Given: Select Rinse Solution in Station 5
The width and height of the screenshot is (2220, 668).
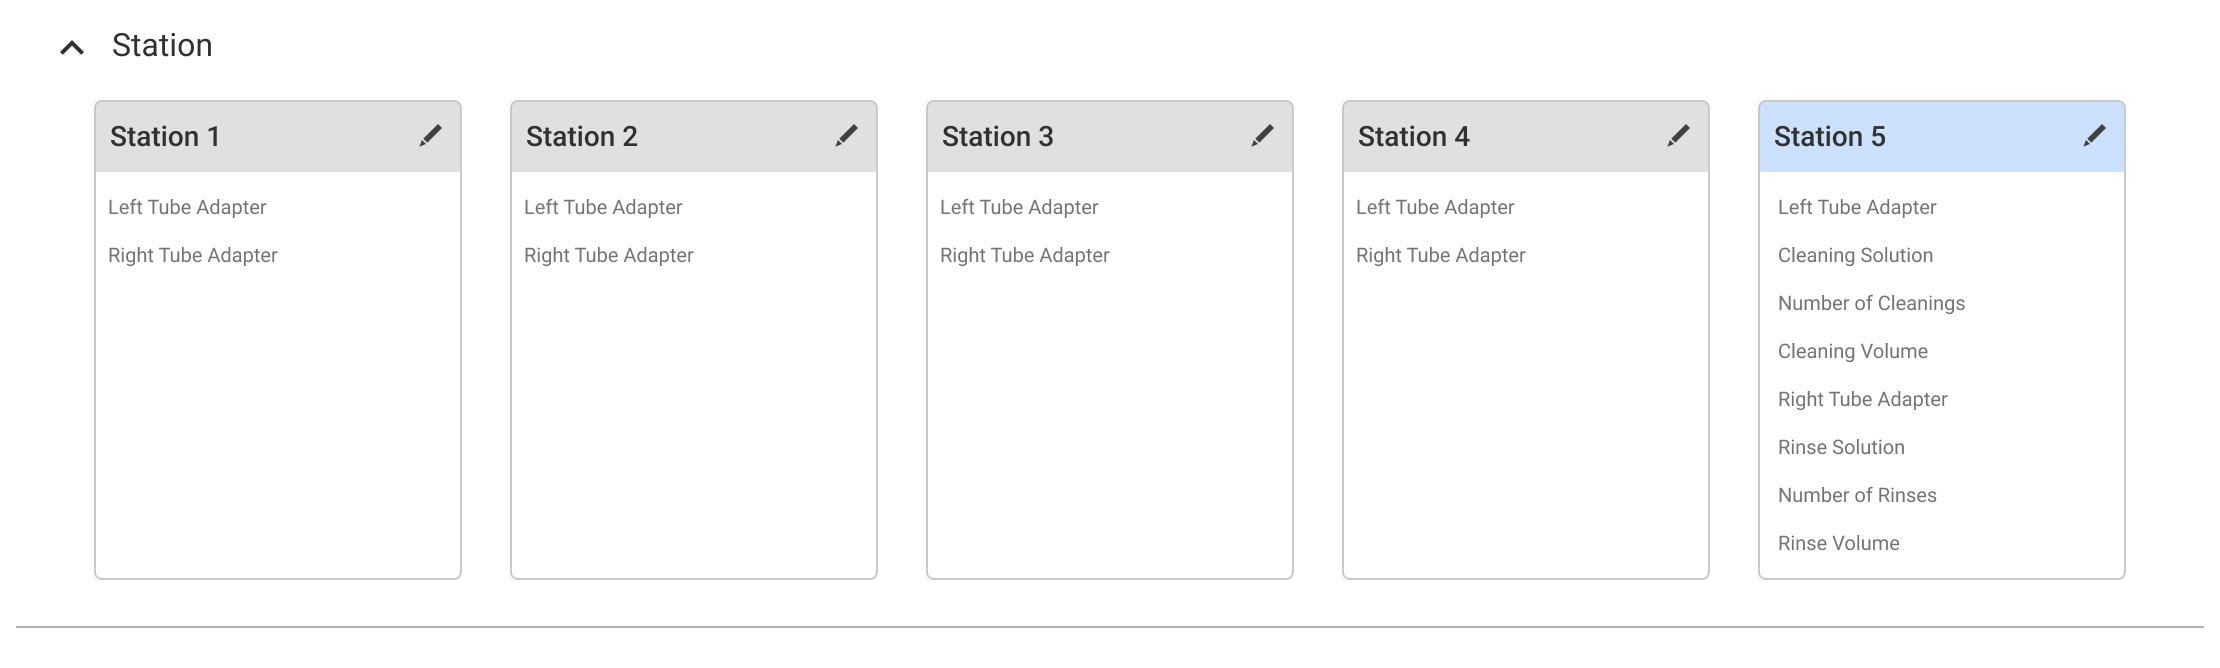Looking at the screenshot, I should [1841, 447].
